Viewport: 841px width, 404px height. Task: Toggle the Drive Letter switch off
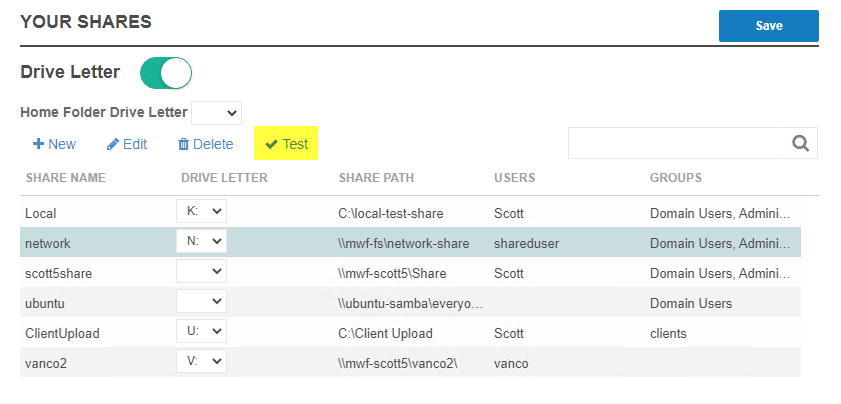165,72
